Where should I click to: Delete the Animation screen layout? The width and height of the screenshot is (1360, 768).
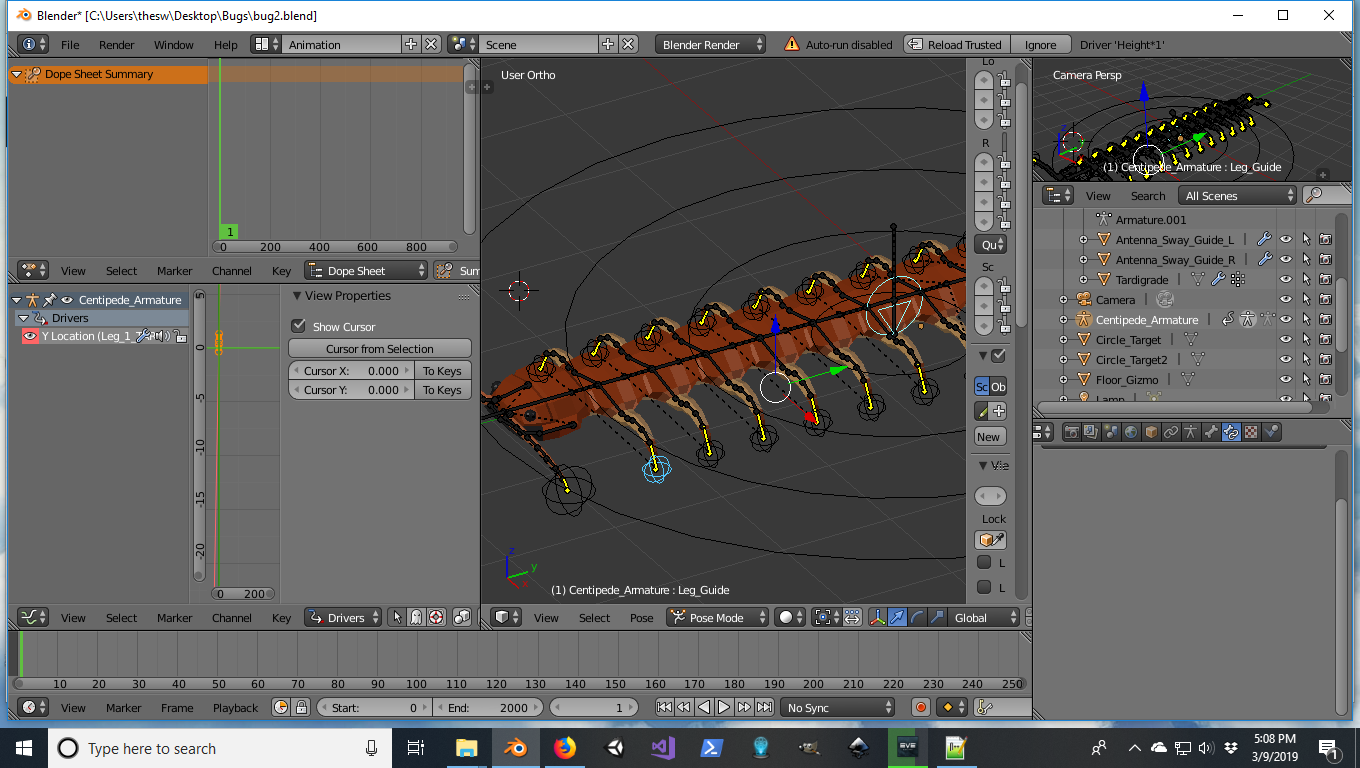pos(431,44)
